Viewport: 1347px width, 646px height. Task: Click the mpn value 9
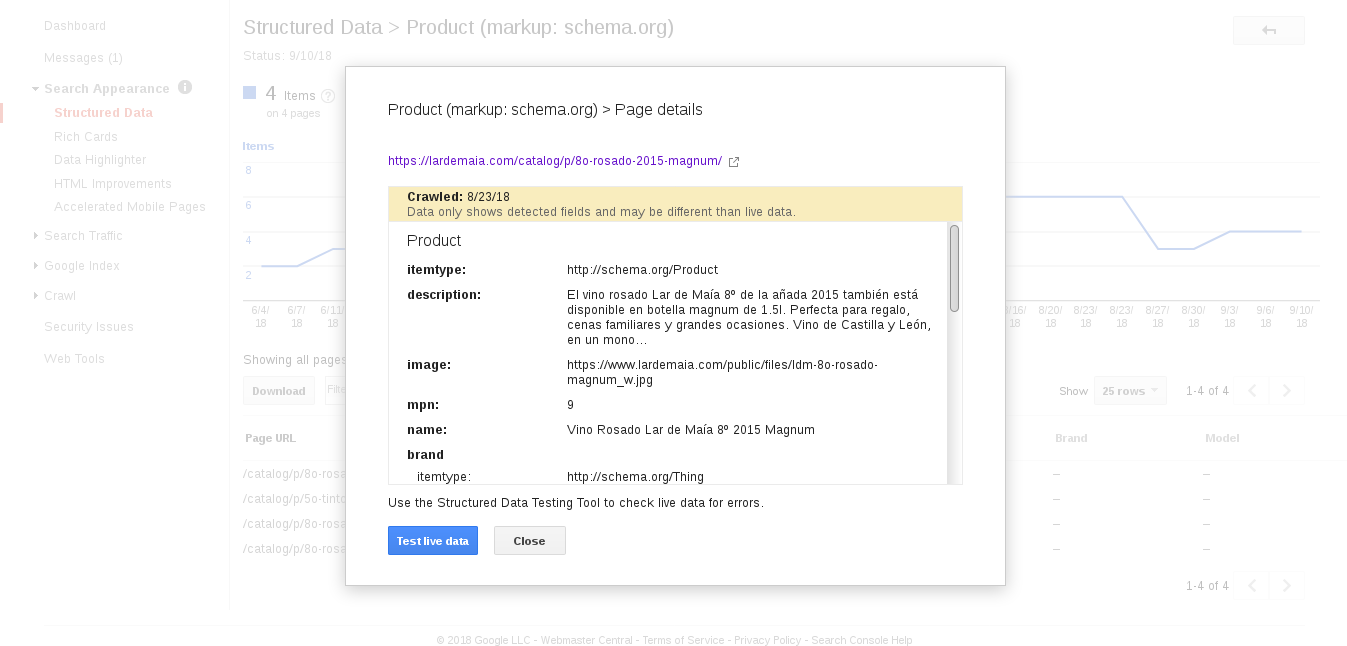pyautogui.click(x=570, y=405)
